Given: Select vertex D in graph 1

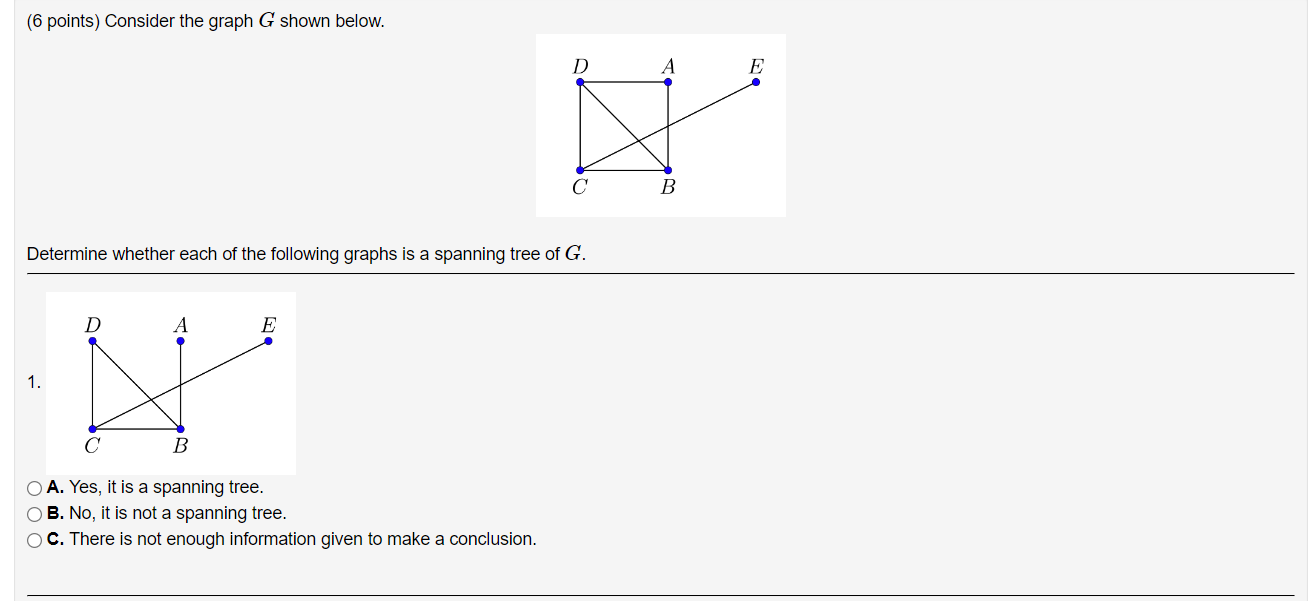Looking at the screenshot, I should (x=92, y=340).
